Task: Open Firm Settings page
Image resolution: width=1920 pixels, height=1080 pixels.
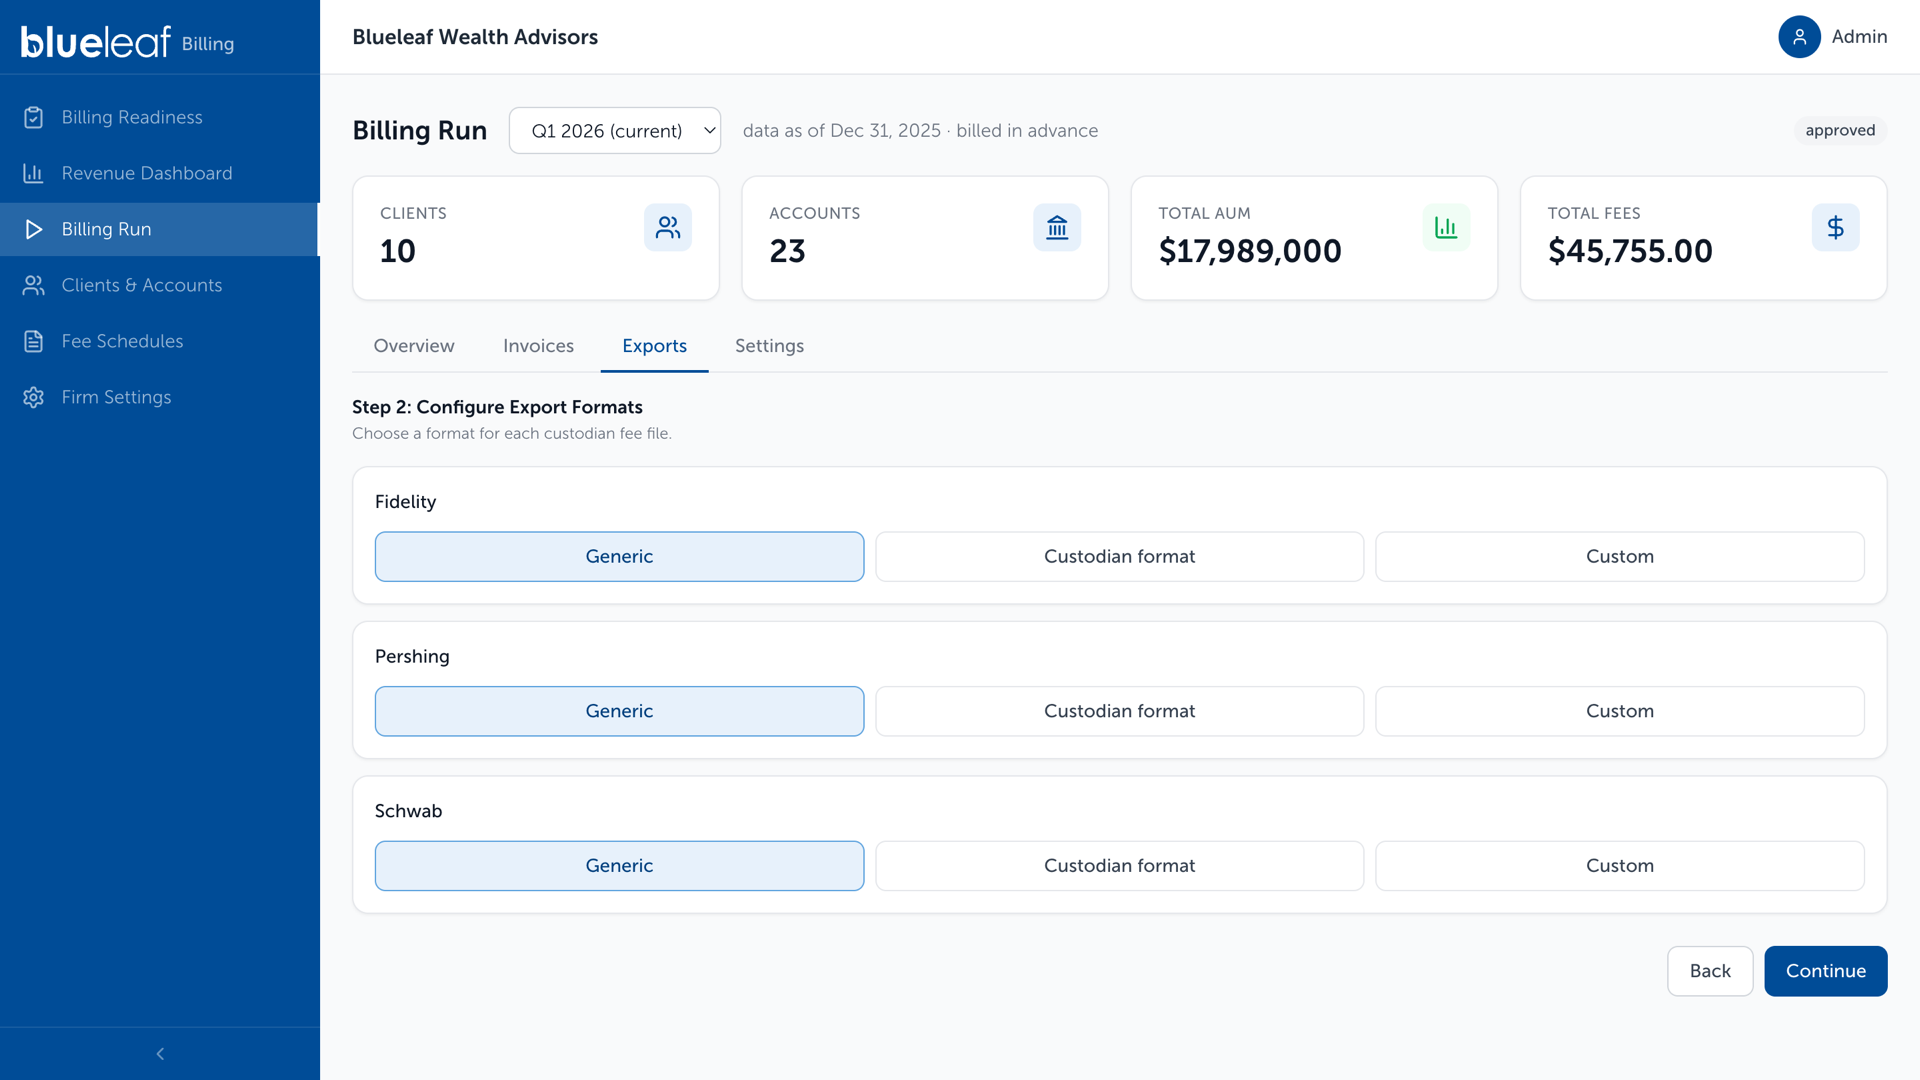Action: pyautogui.click(x=160, y=397)
